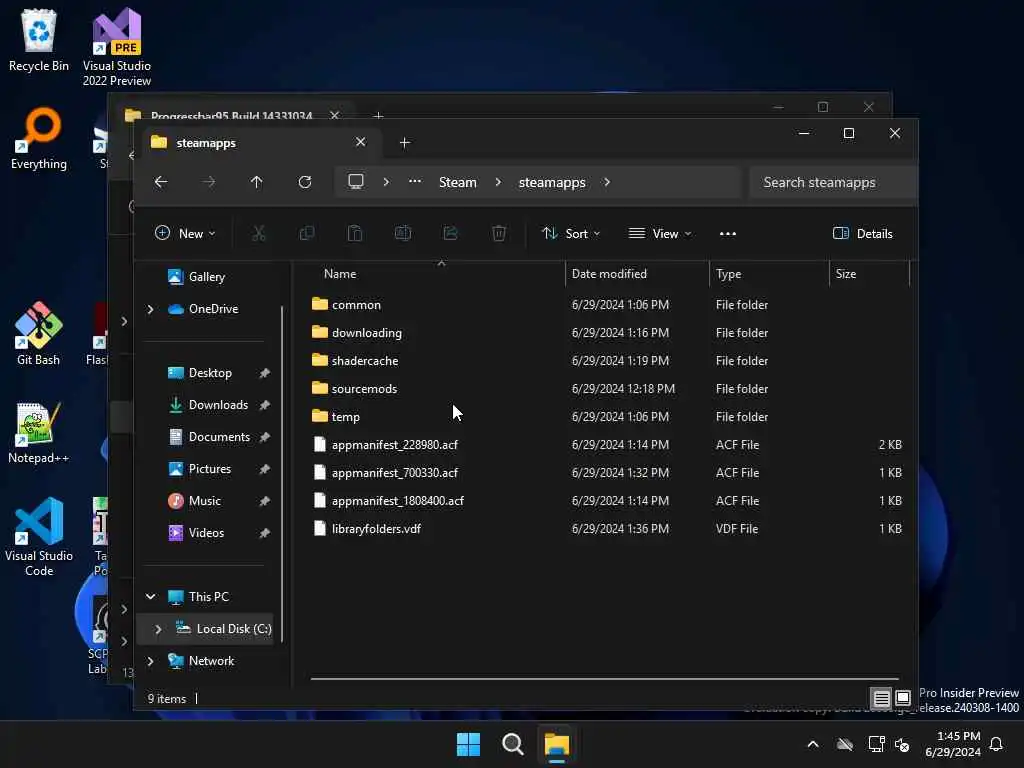
Task: Sort by Type column header
Action: click(728, 274)
